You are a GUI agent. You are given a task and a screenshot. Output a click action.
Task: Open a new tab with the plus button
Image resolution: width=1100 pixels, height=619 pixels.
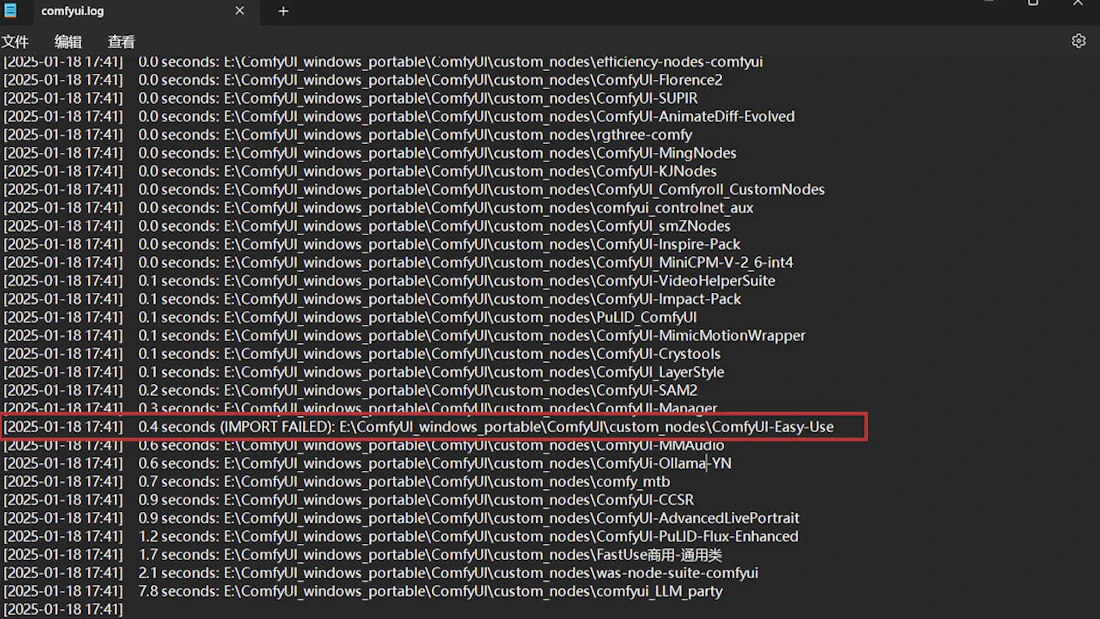(283, 11)
